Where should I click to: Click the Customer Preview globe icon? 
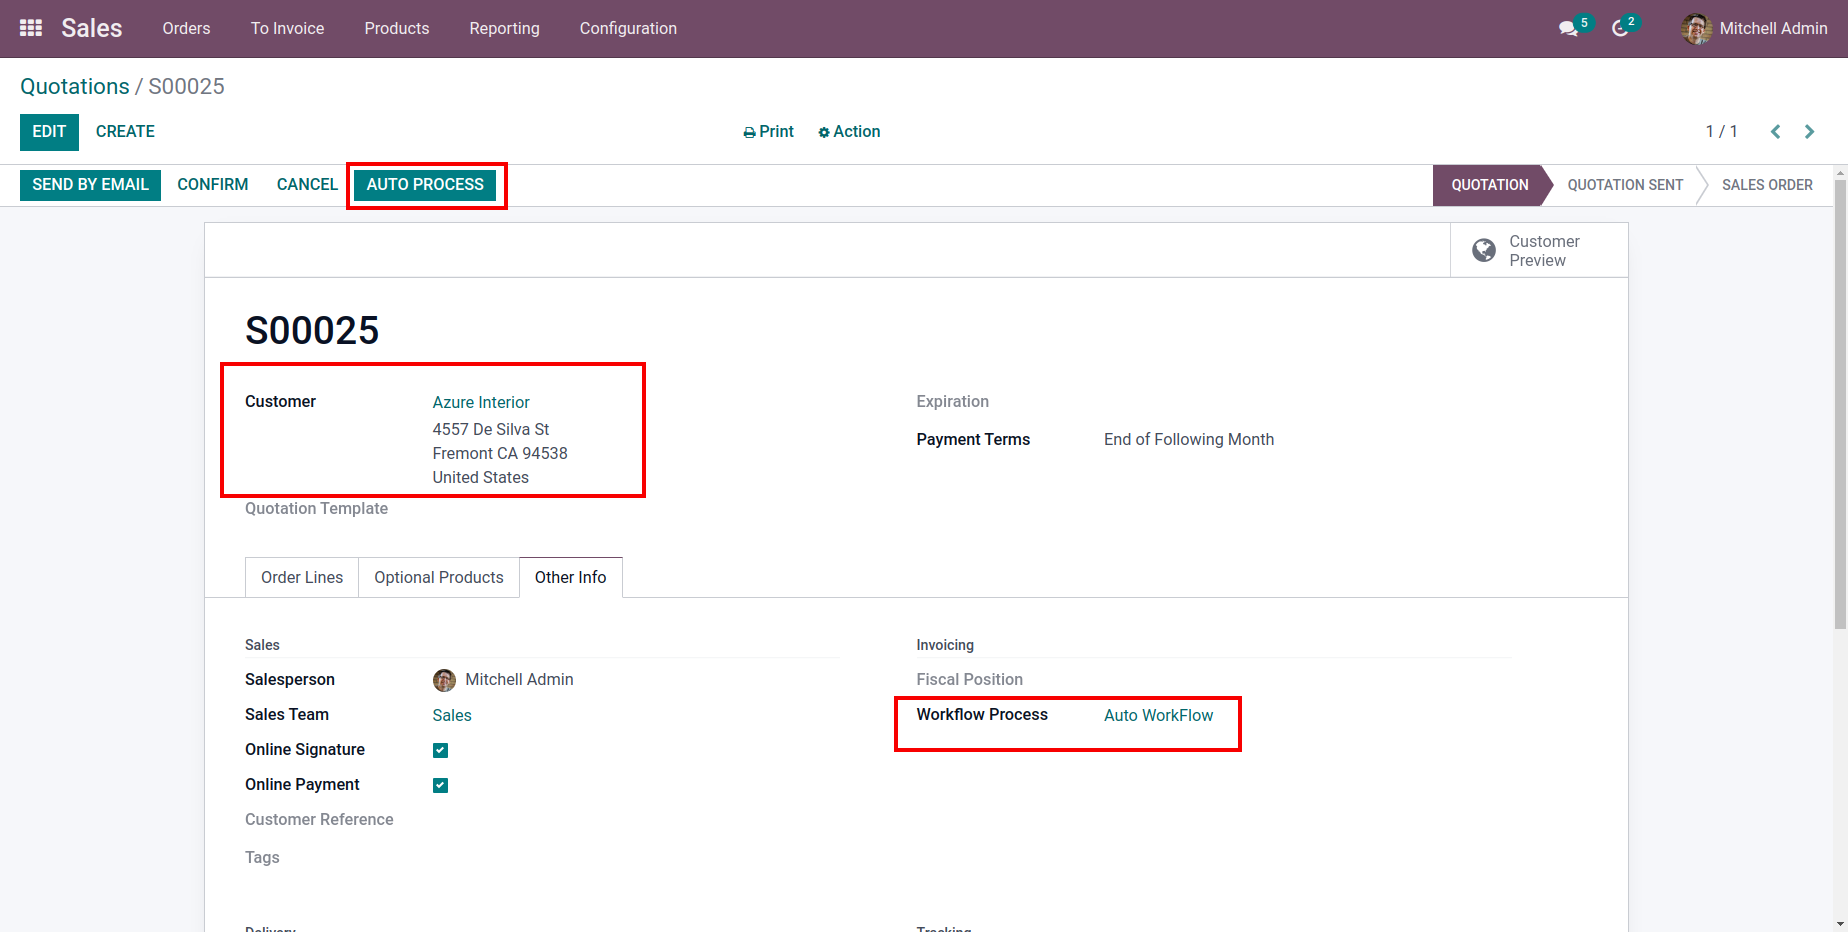point(1484,250)
